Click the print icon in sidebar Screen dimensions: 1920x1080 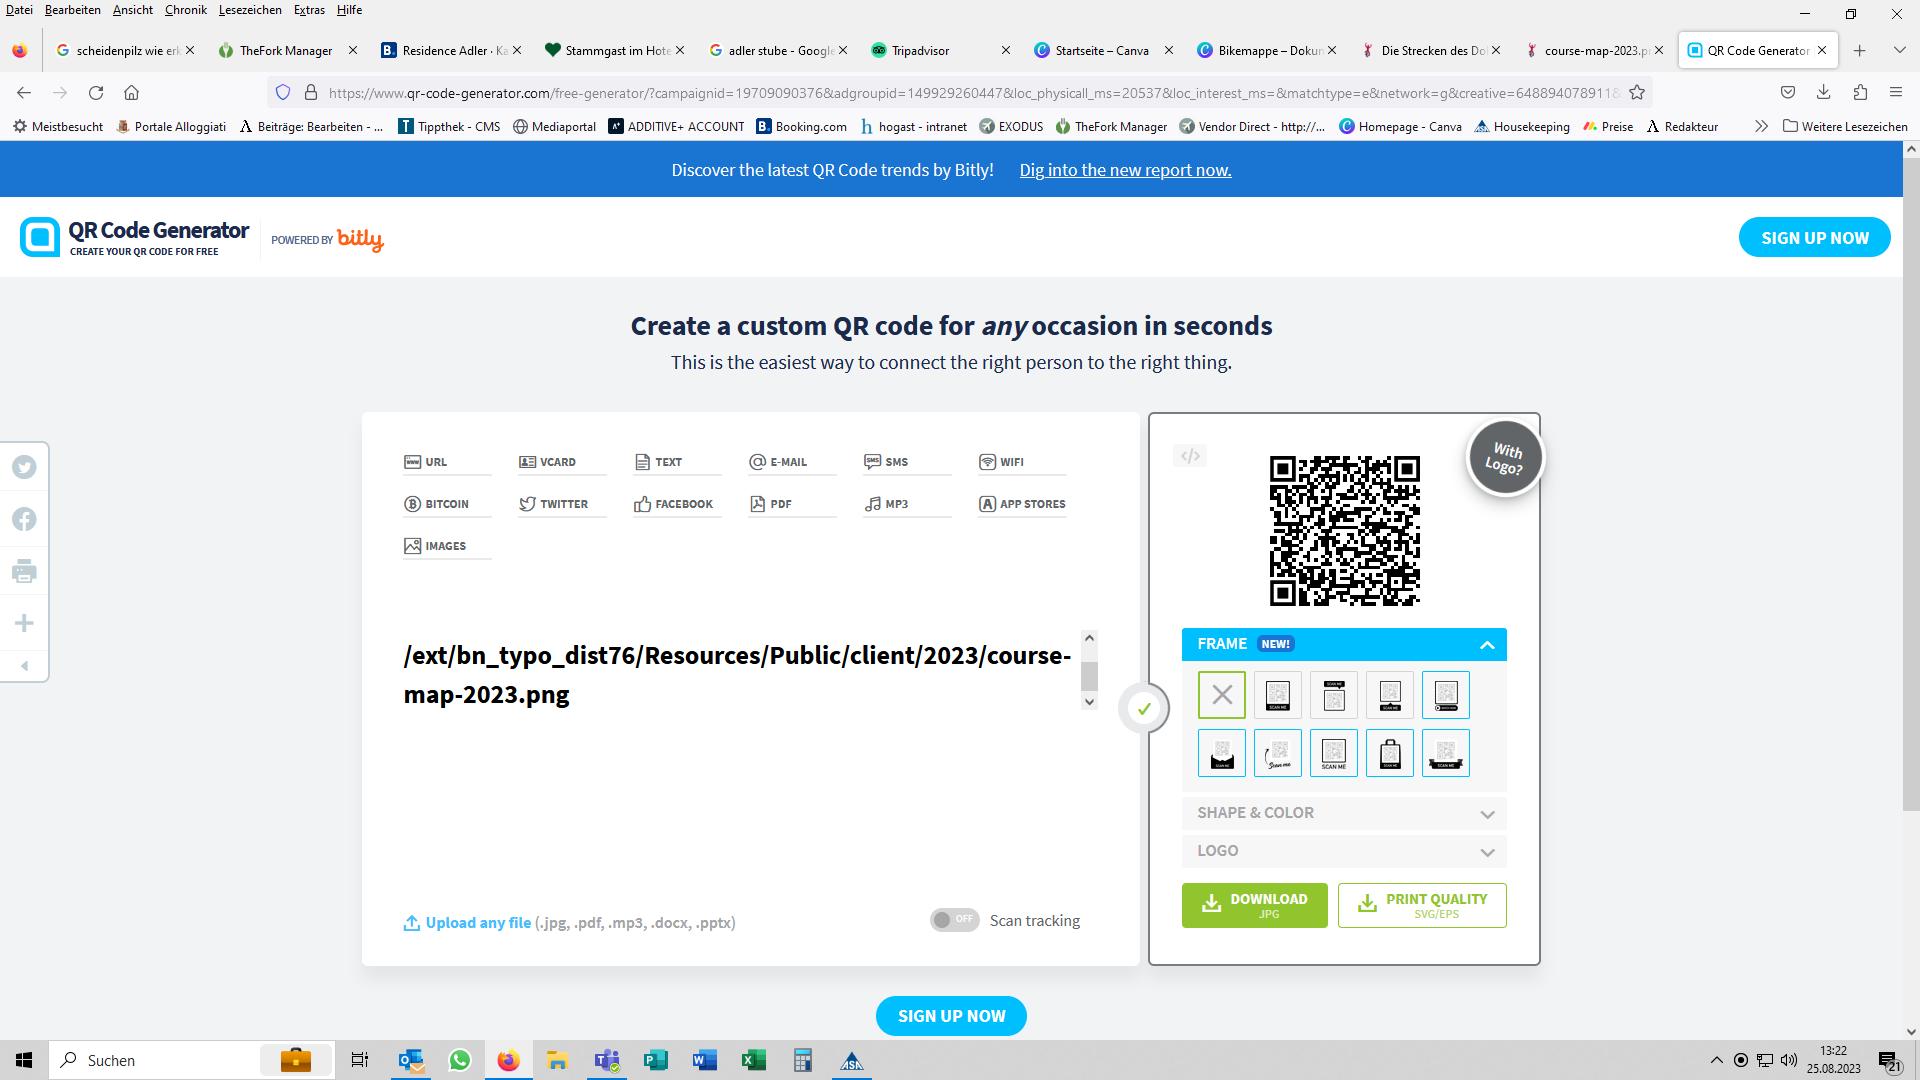[24, 572]
